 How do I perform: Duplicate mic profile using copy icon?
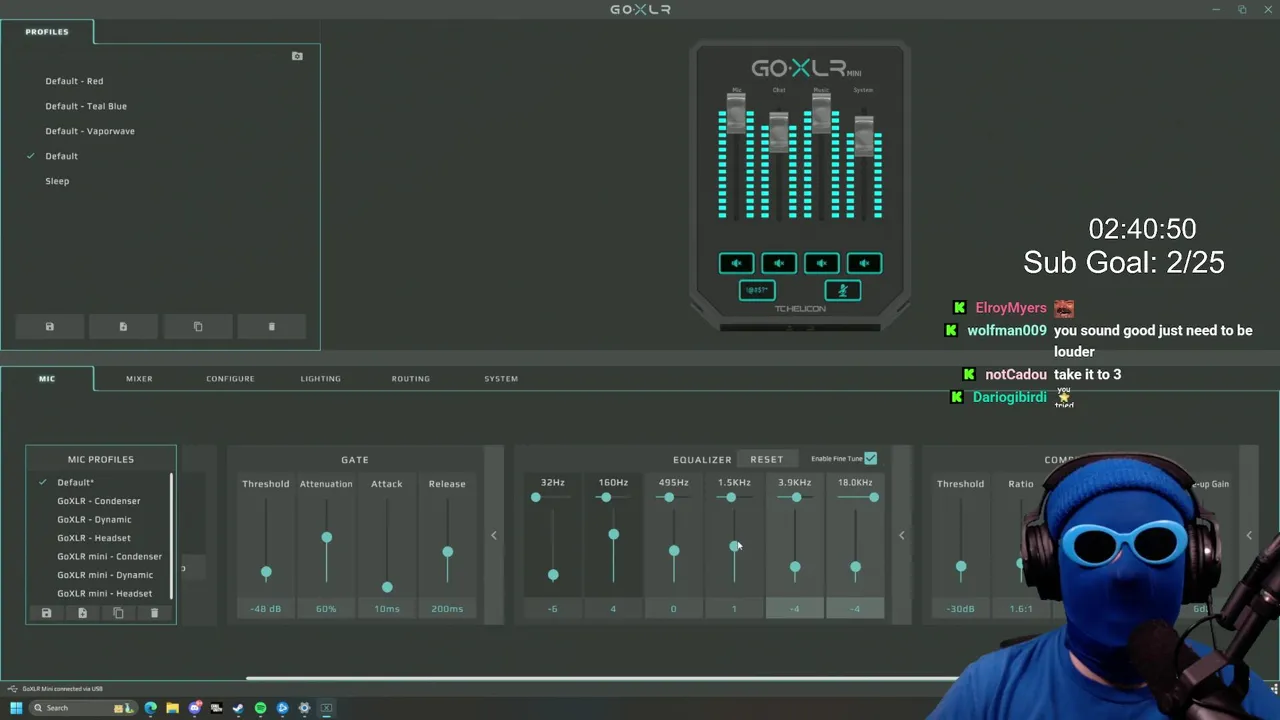[118, 613]
